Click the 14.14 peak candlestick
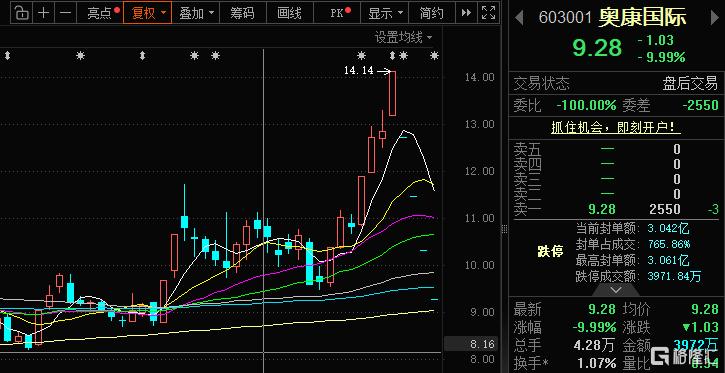Viewport: 725px width, 373px height. click(x=392, y=93)
